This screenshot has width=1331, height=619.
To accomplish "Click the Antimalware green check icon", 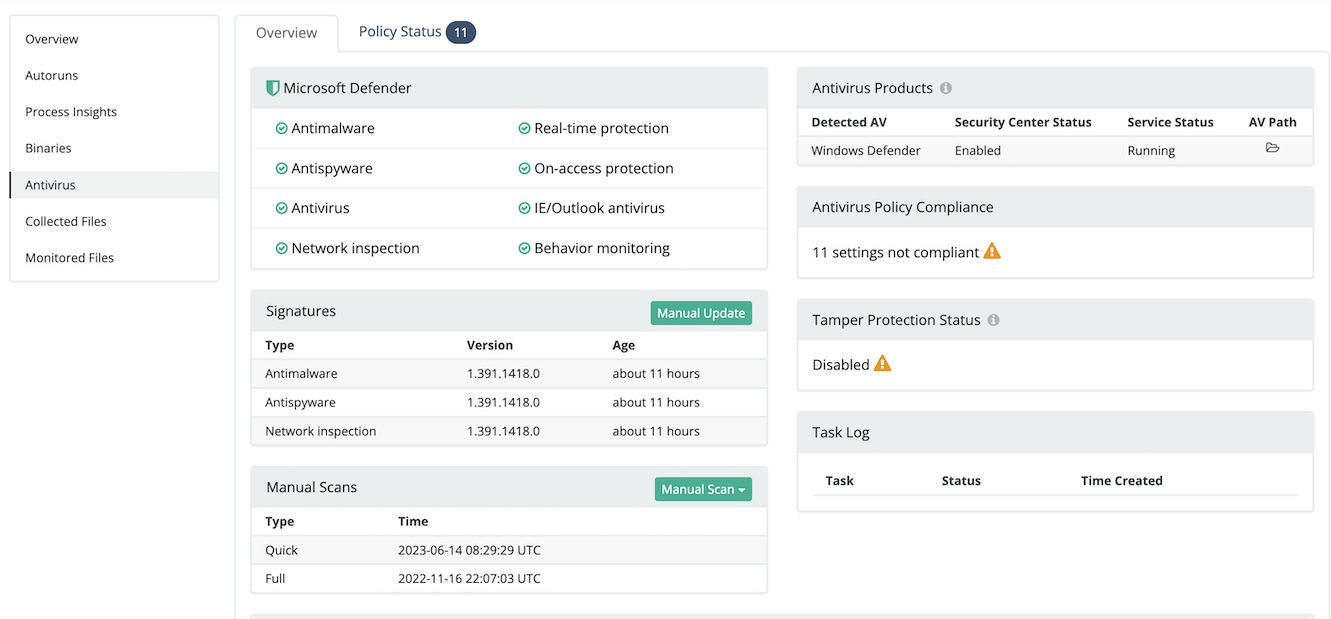I will [282, 128].
